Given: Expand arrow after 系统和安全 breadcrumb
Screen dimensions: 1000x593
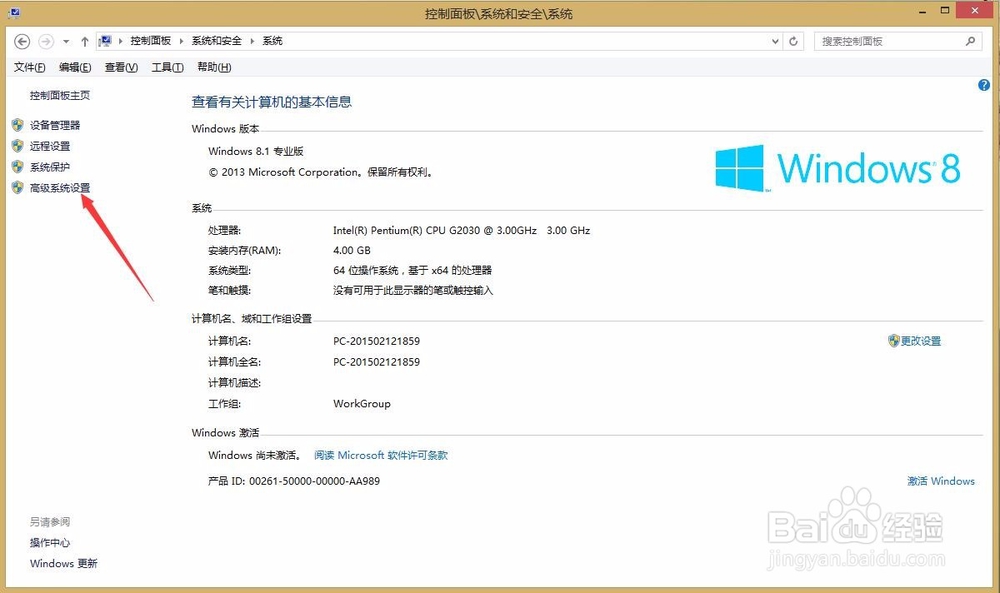Looking at the screenshot, I should (x=252, y=41).
